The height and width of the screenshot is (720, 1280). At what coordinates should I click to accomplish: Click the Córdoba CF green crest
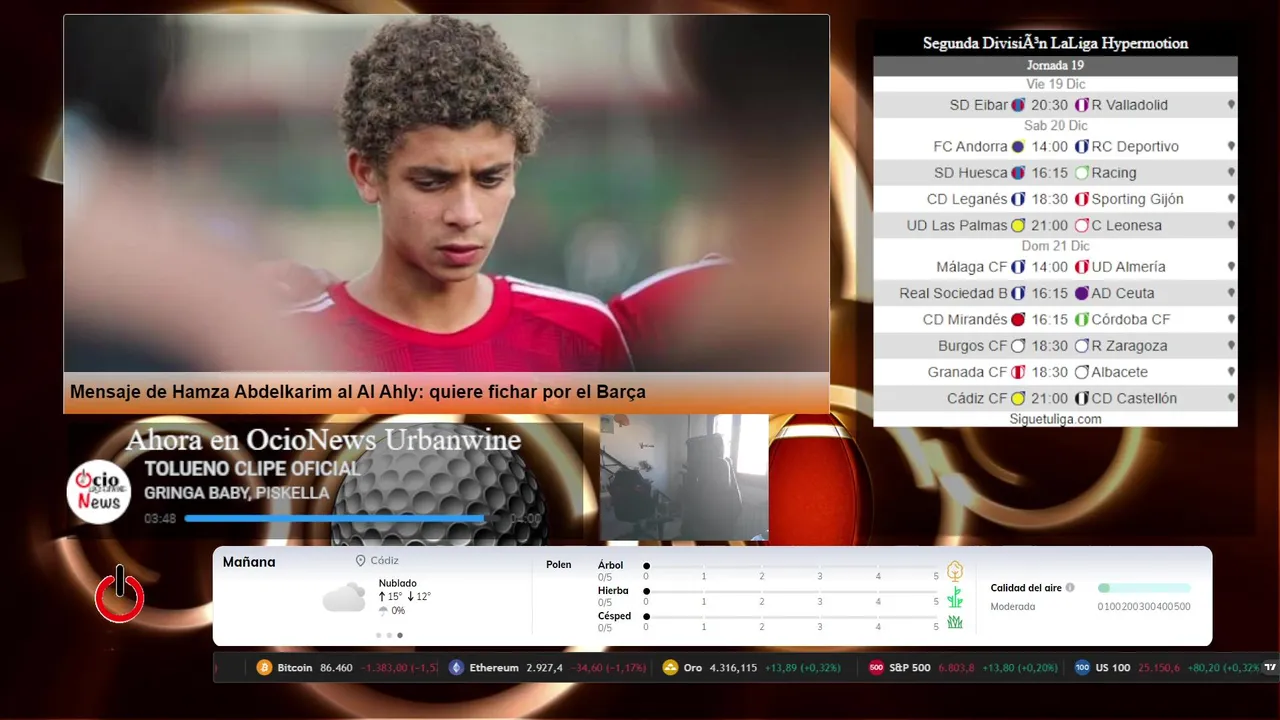coord(1081,320)
